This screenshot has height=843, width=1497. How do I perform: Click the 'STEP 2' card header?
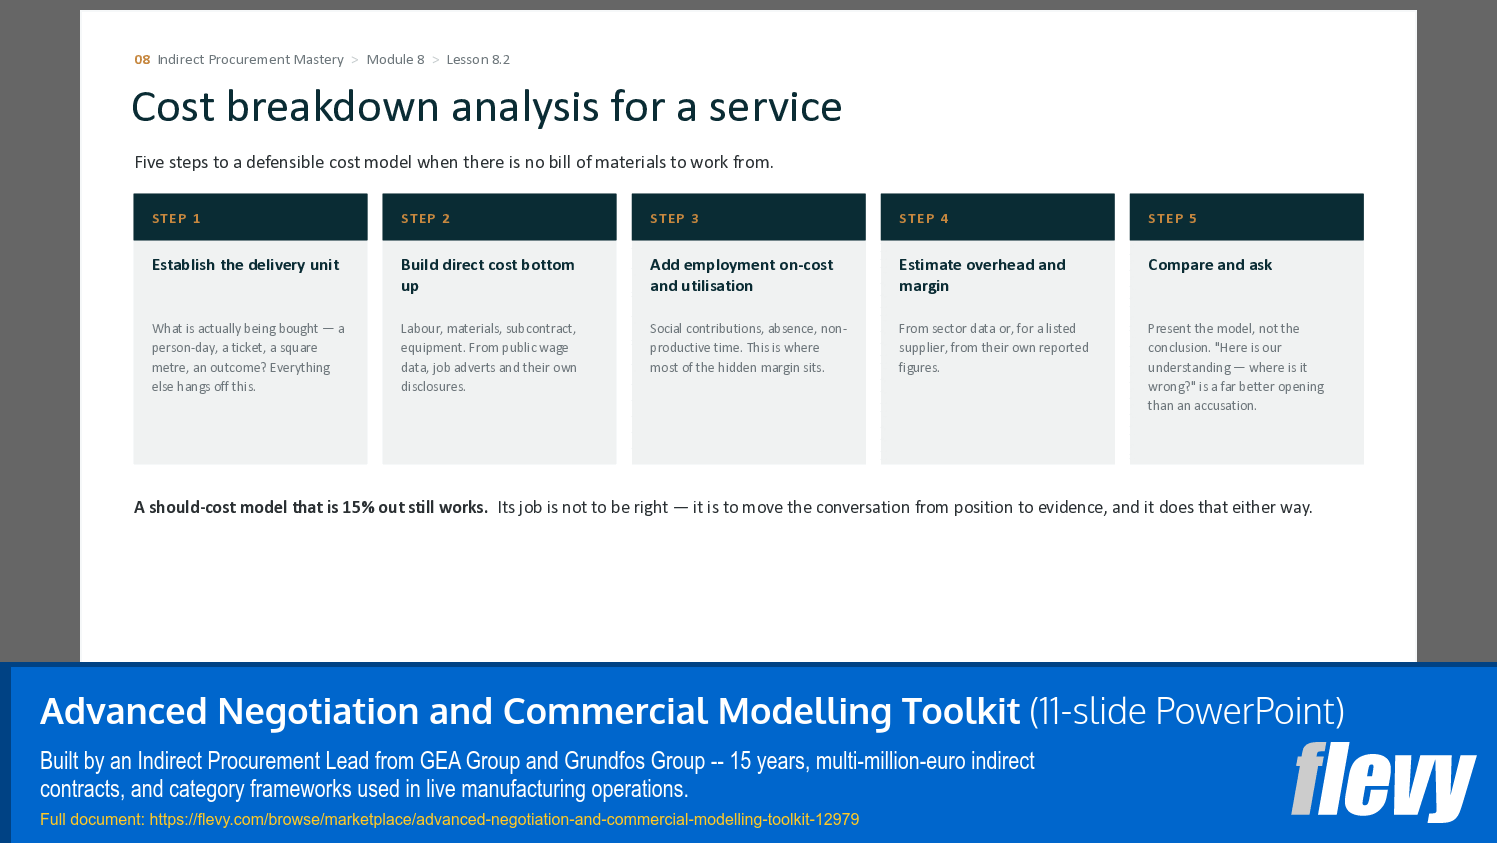[x=499, y=217]
